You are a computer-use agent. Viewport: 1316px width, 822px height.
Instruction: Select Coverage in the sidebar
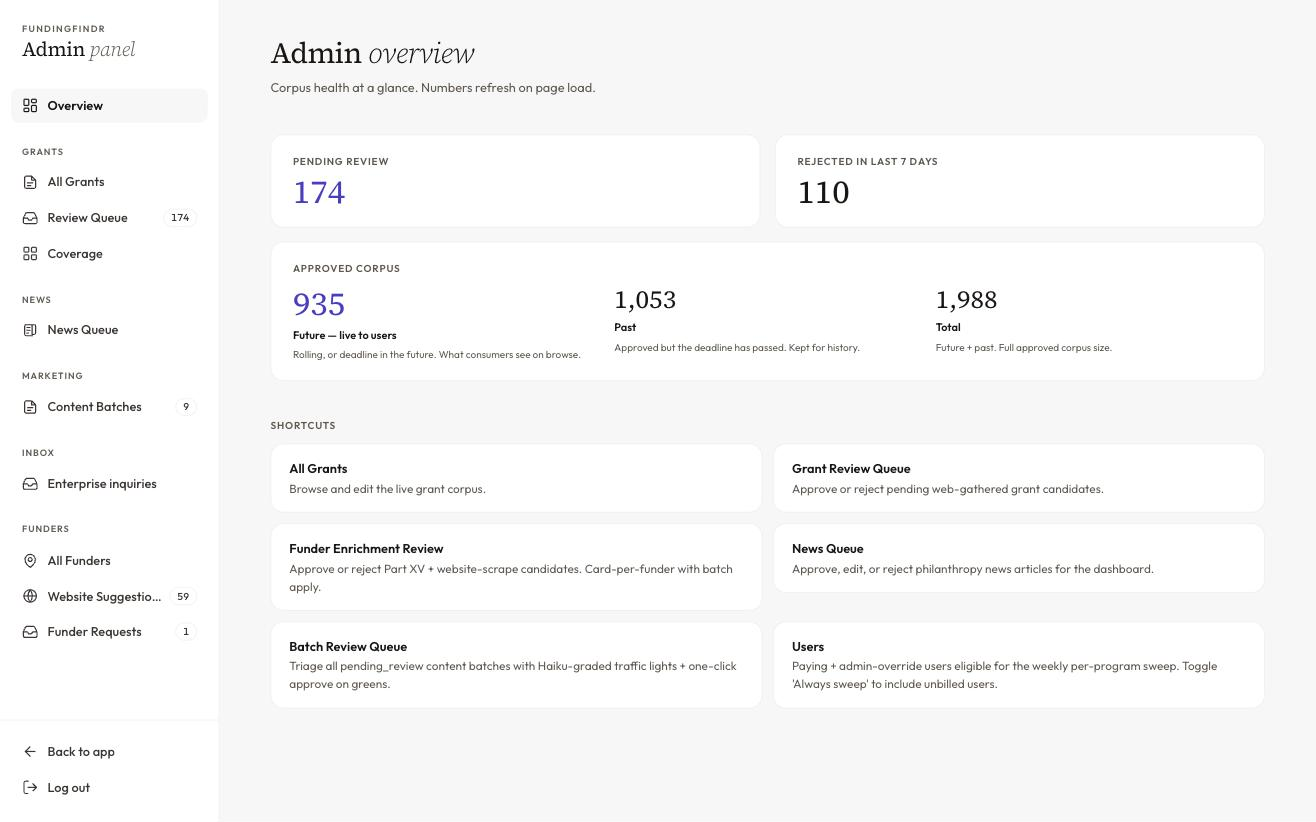click(109, 254)
